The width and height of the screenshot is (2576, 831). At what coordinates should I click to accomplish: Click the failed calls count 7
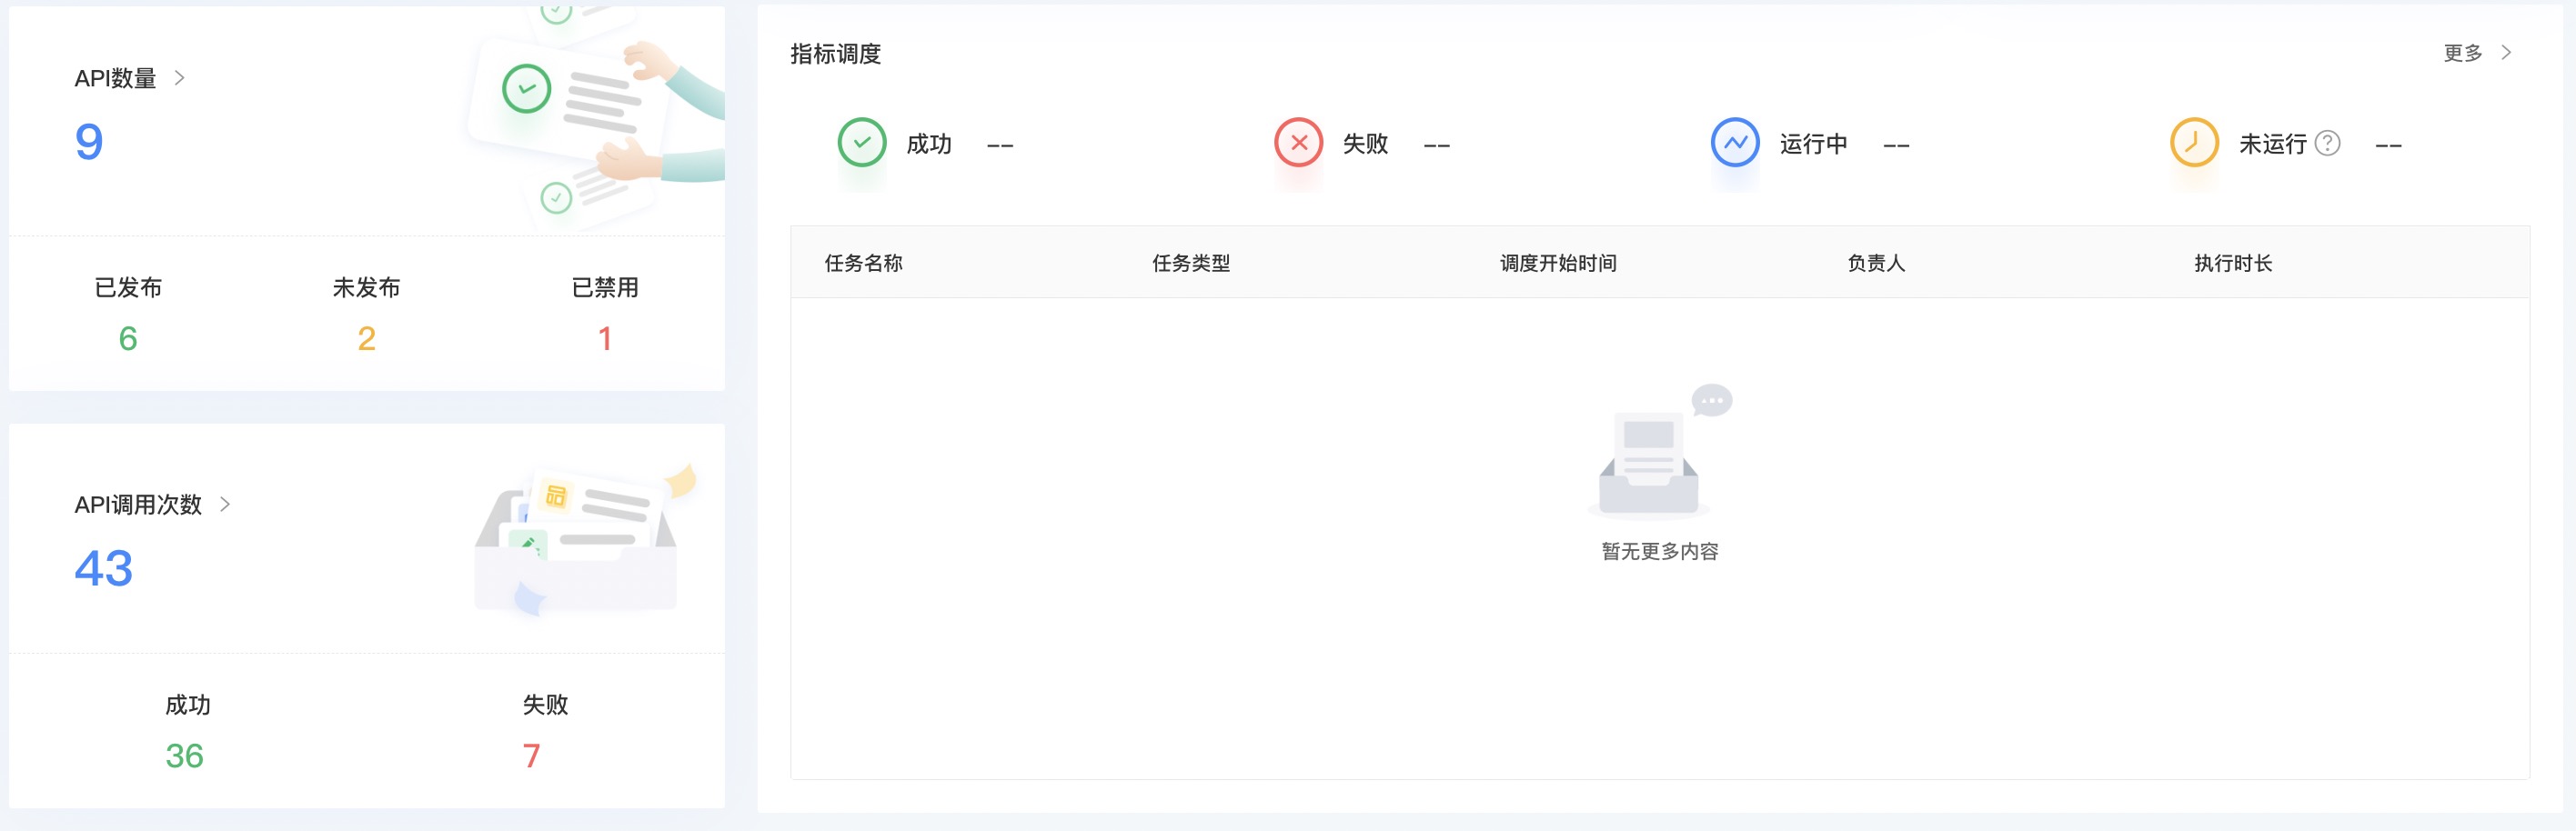(x=531, y=755)
